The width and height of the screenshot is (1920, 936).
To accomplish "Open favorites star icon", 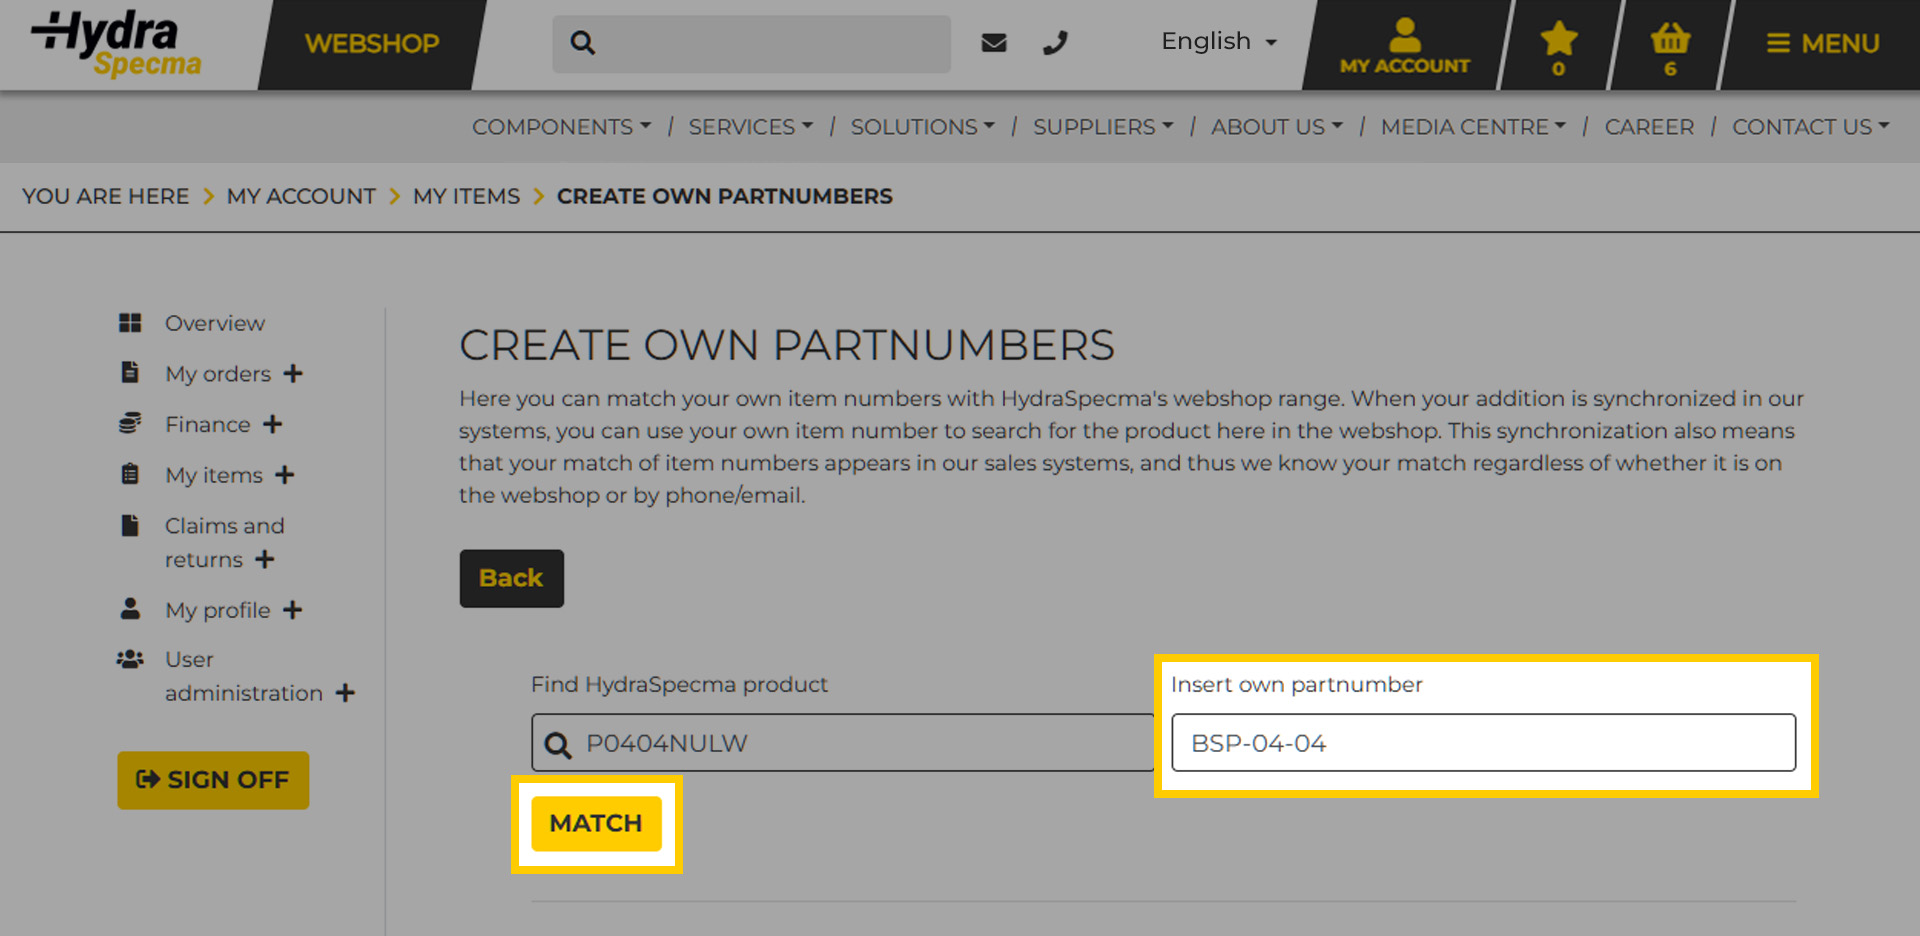I will pos(1558,45).
